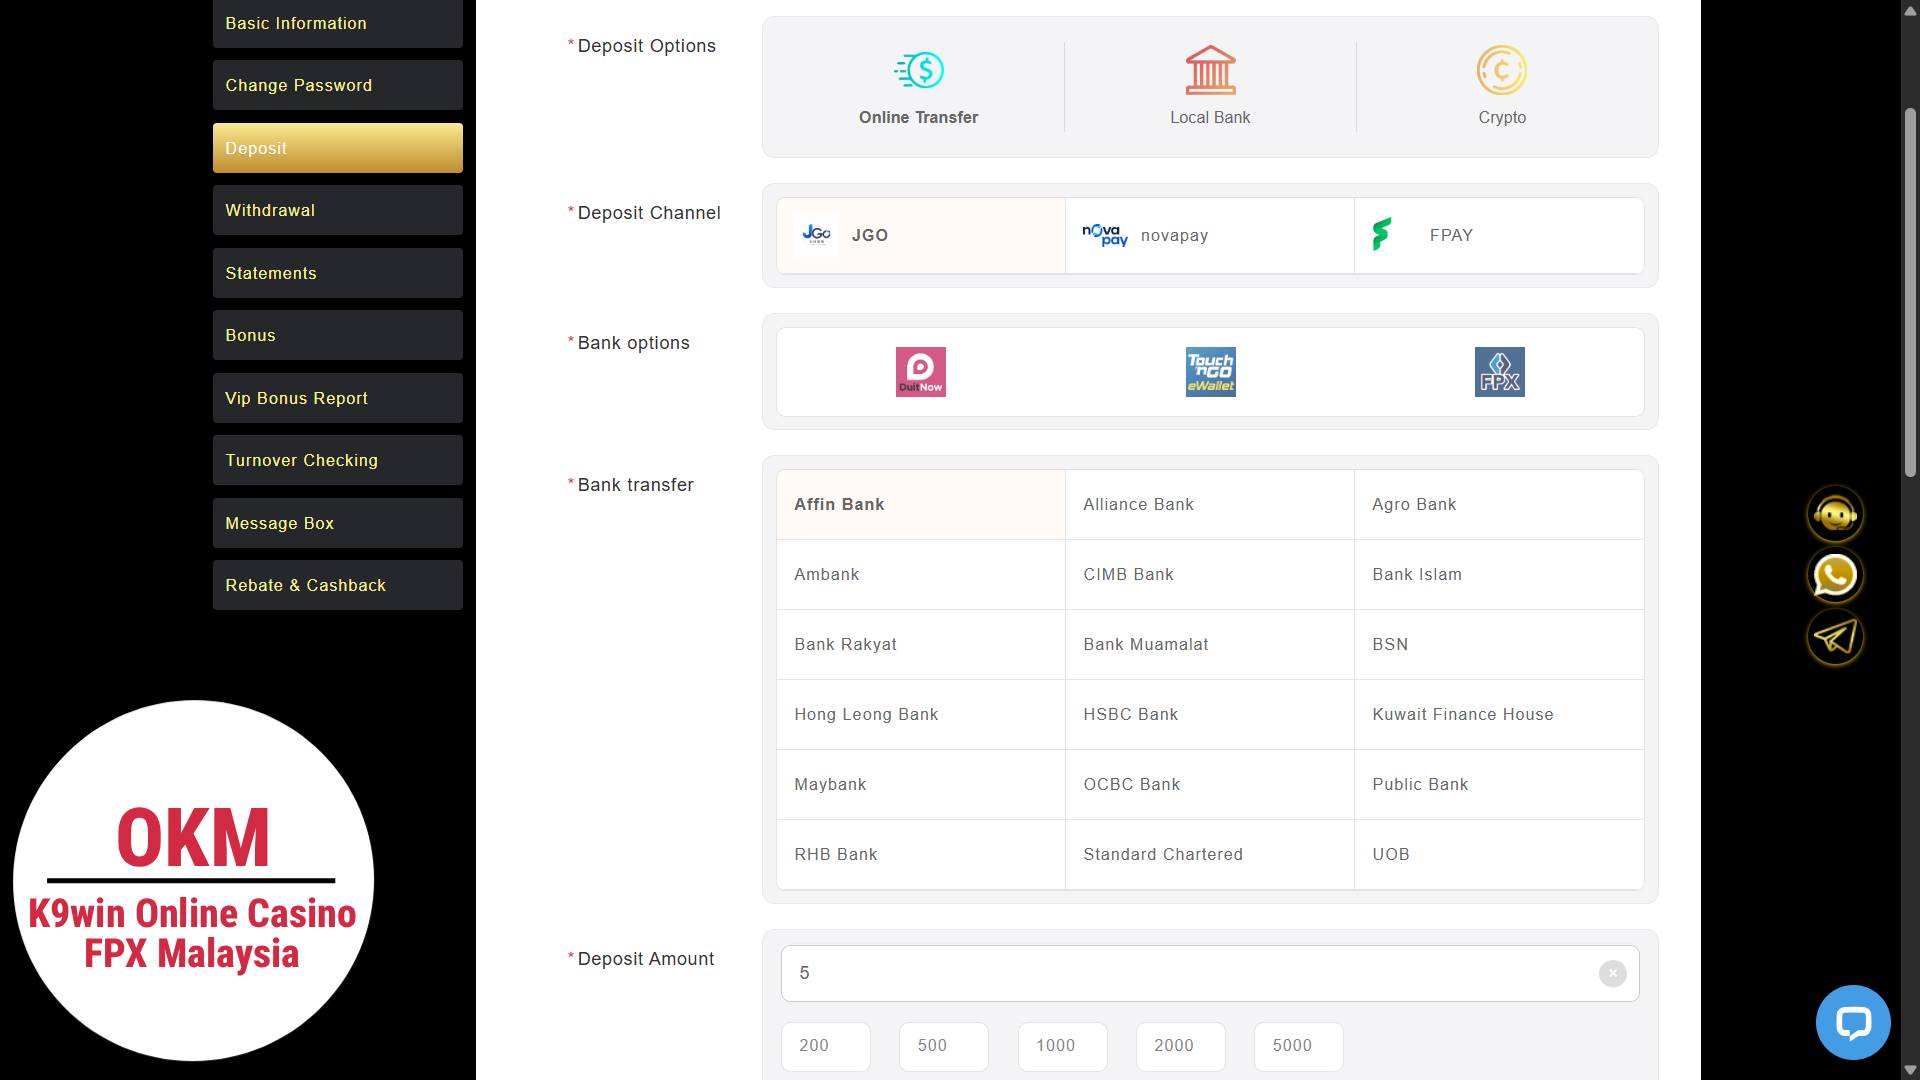Pick Kuwait Finance House from the list
1920x1080 pixels.
(x=1499, y=715)
